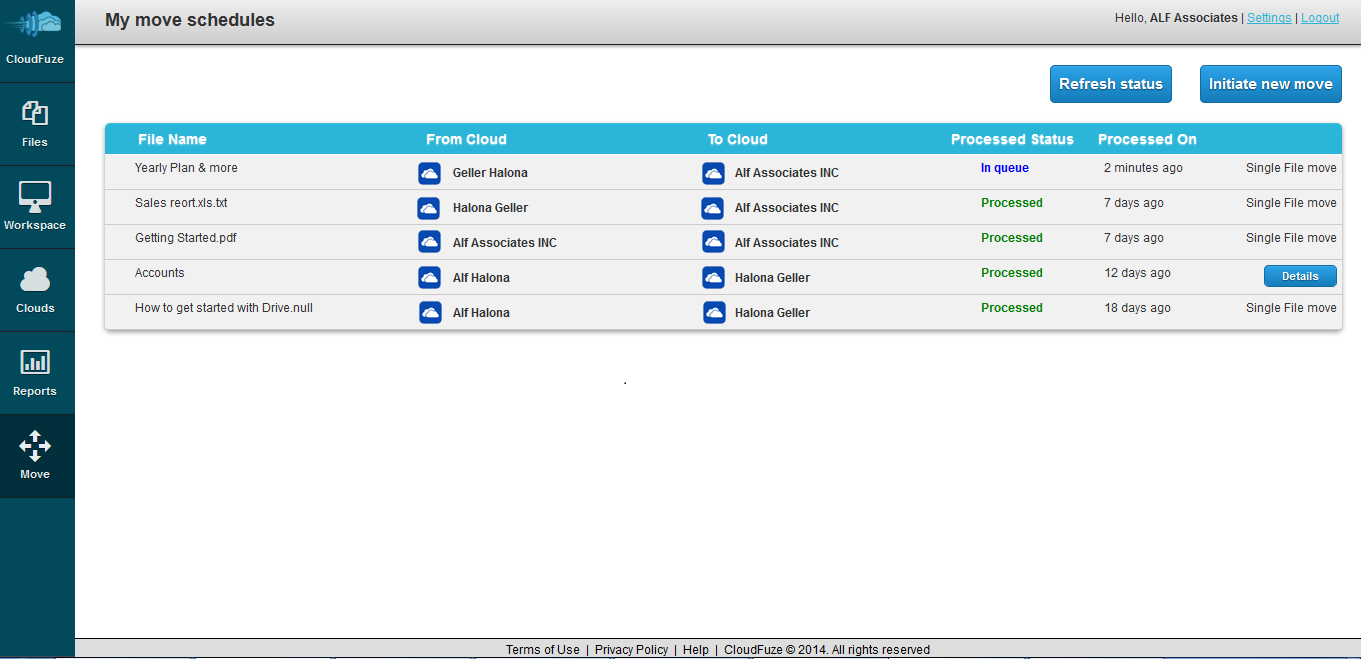Click 'Processed' status for Drive.null row
1366x659 pixels.
(1012, 308)
